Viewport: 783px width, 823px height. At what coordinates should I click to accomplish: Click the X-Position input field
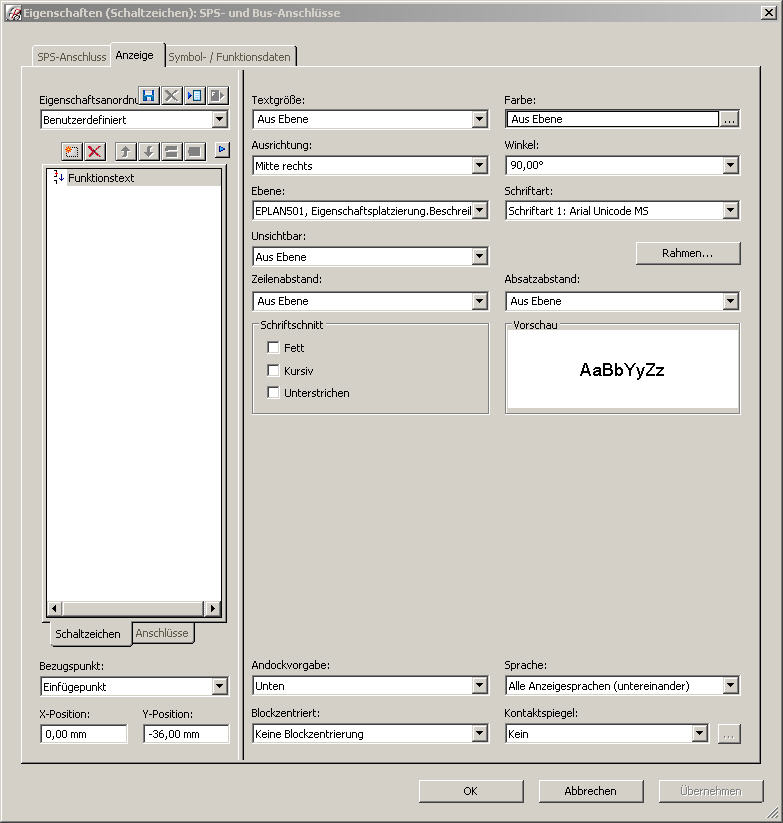pyautogui.click(x=83, y=734)
